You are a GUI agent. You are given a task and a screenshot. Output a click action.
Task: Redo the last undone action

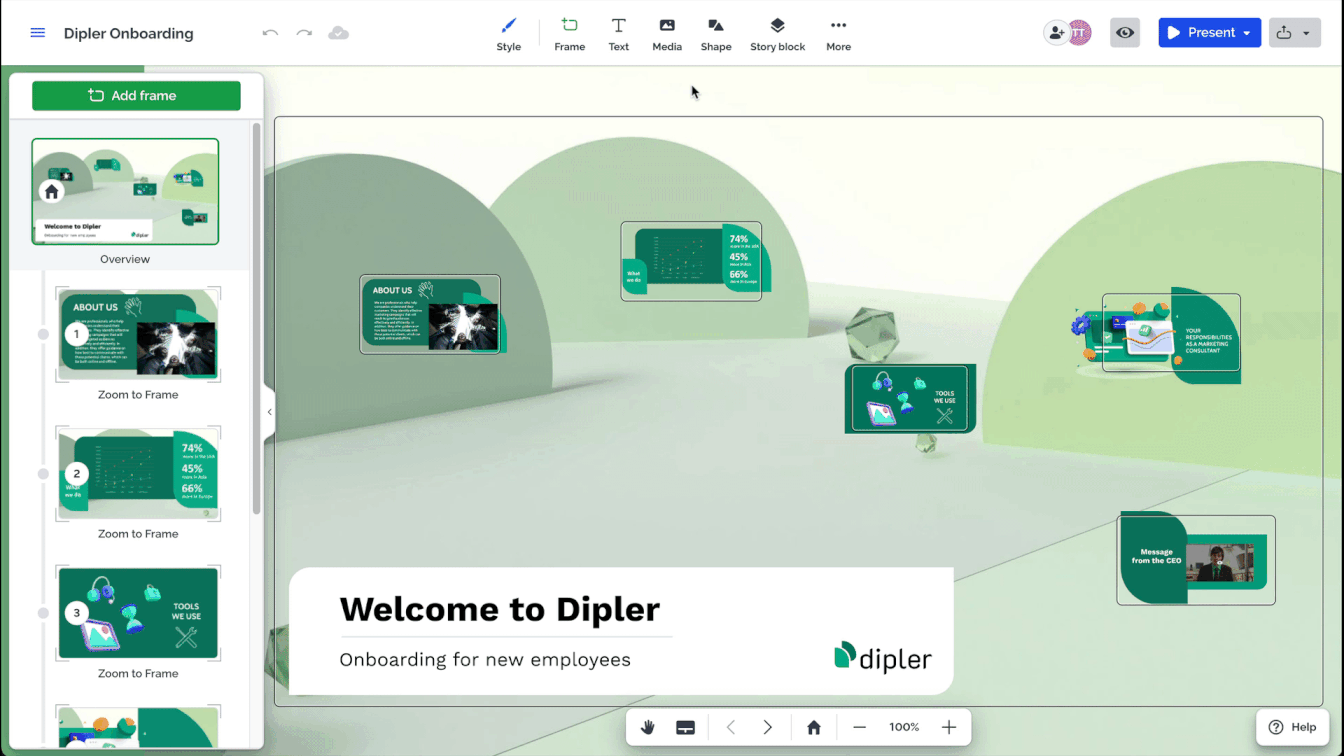point(304,33)
